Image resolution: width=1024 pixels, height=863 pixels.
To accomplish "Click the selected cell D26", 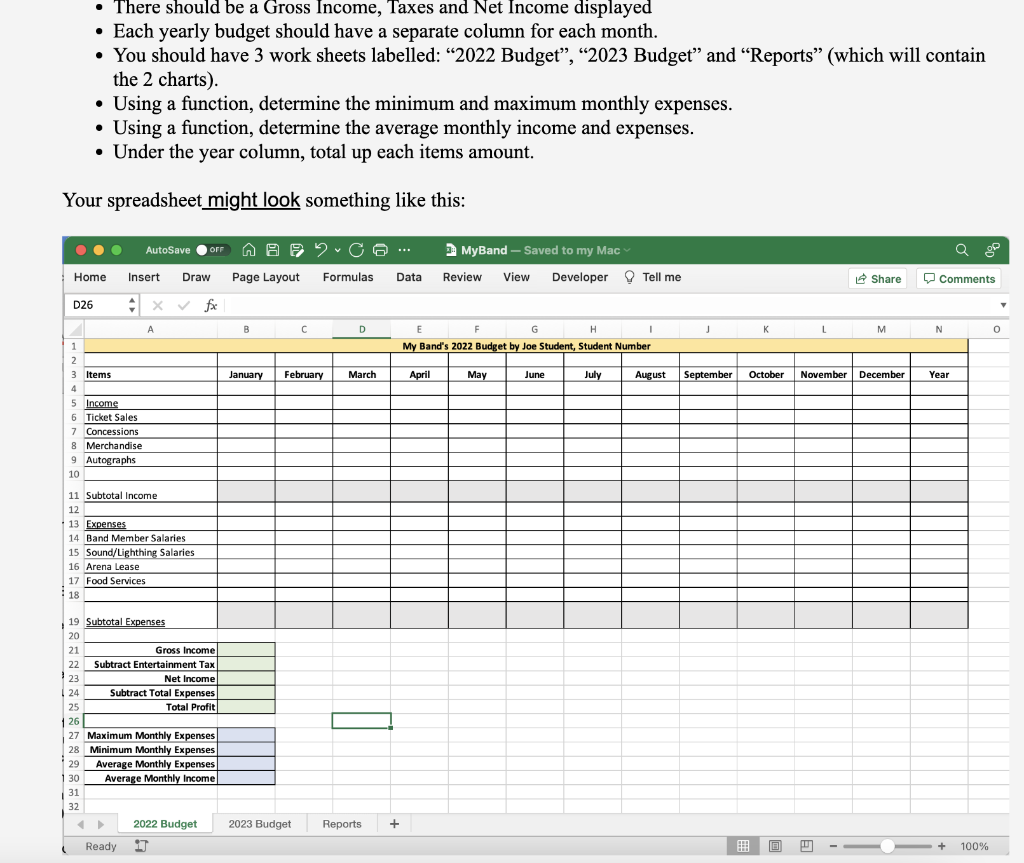I will [362, 721].
